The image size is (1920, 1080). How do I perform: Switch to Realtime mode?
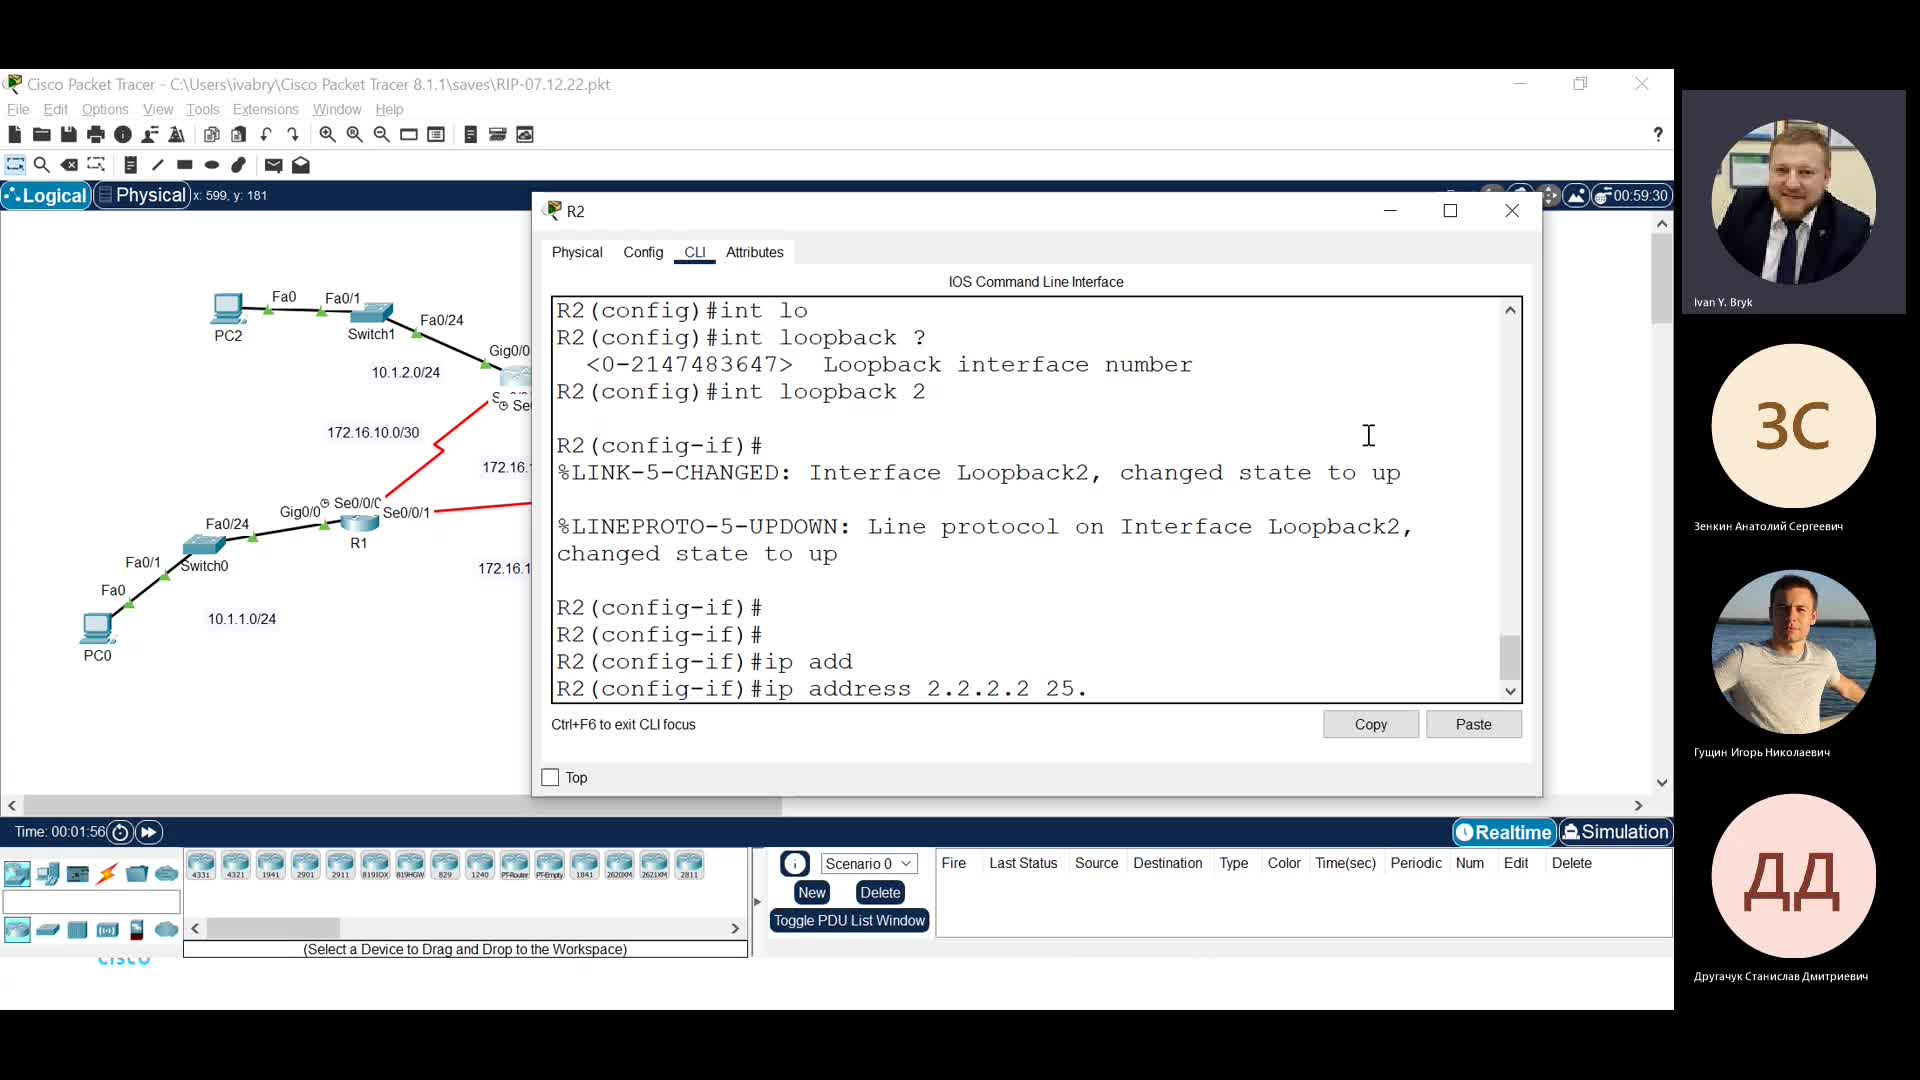coord(1504,832)
